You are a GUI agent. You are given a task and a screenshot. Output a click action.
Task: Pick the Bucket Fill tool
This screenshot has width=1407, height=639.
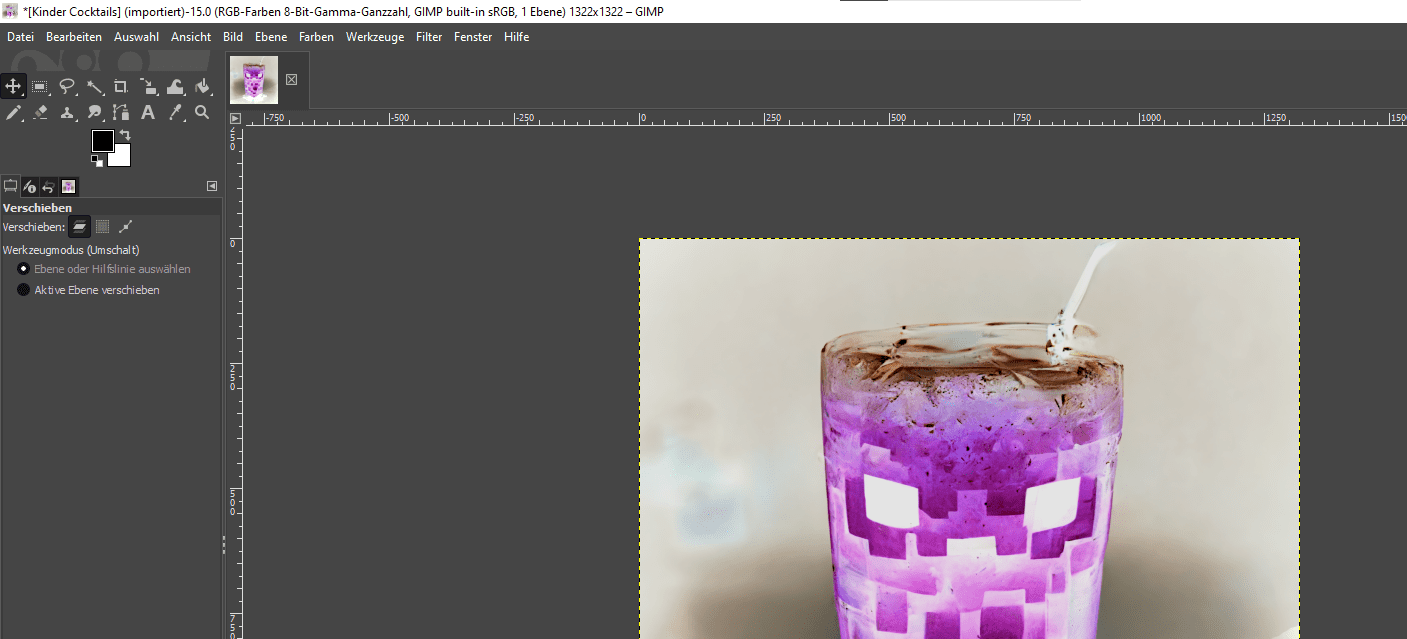point(202,86)
